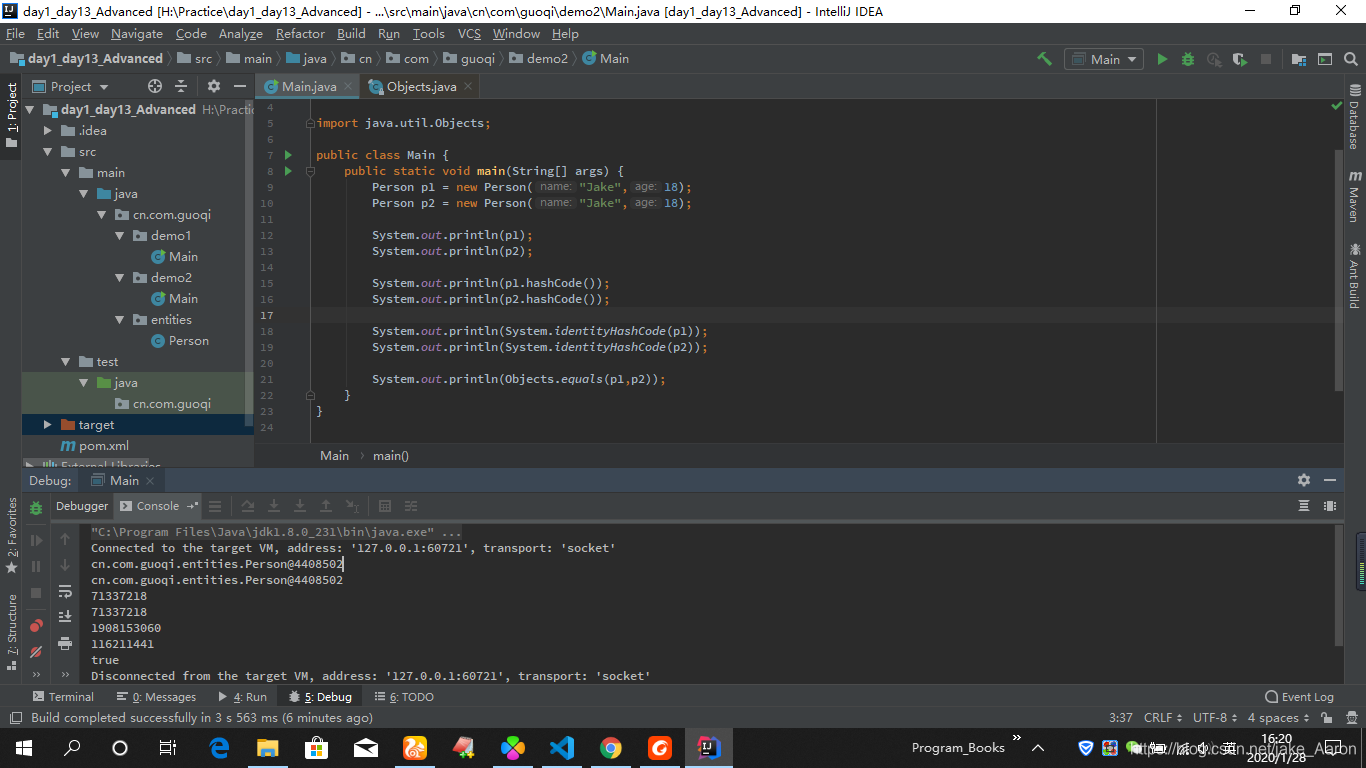Collapse the entities package in the Project tree

coord(119,319)
